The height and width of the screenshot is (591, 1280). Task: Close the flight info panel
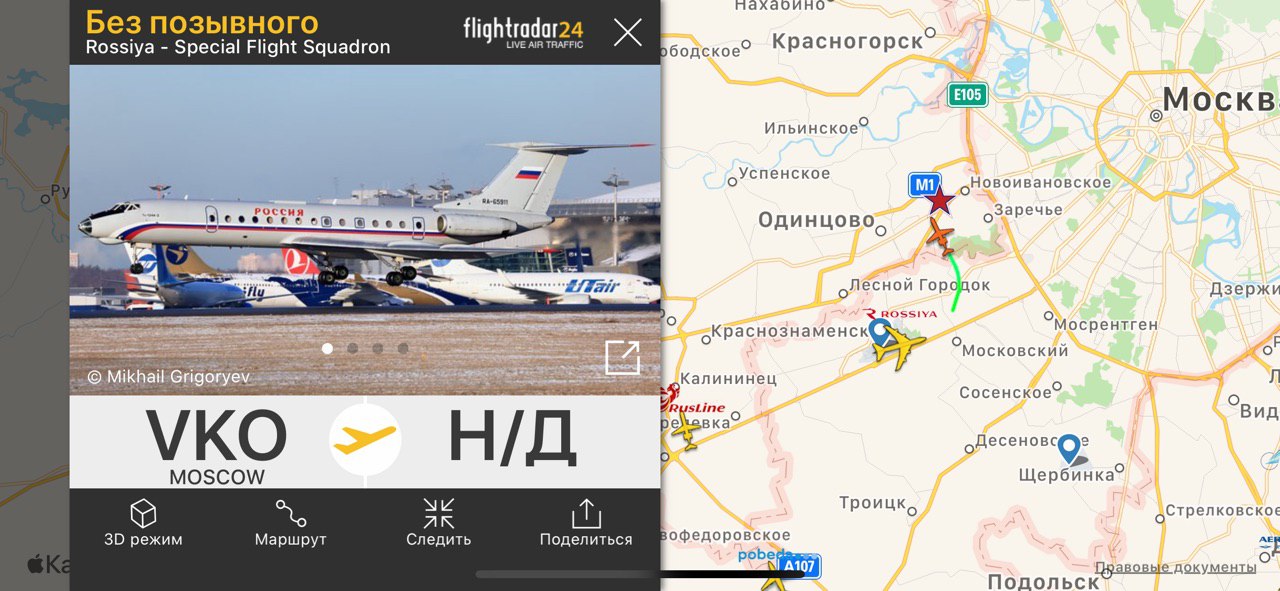click(627, 32)
